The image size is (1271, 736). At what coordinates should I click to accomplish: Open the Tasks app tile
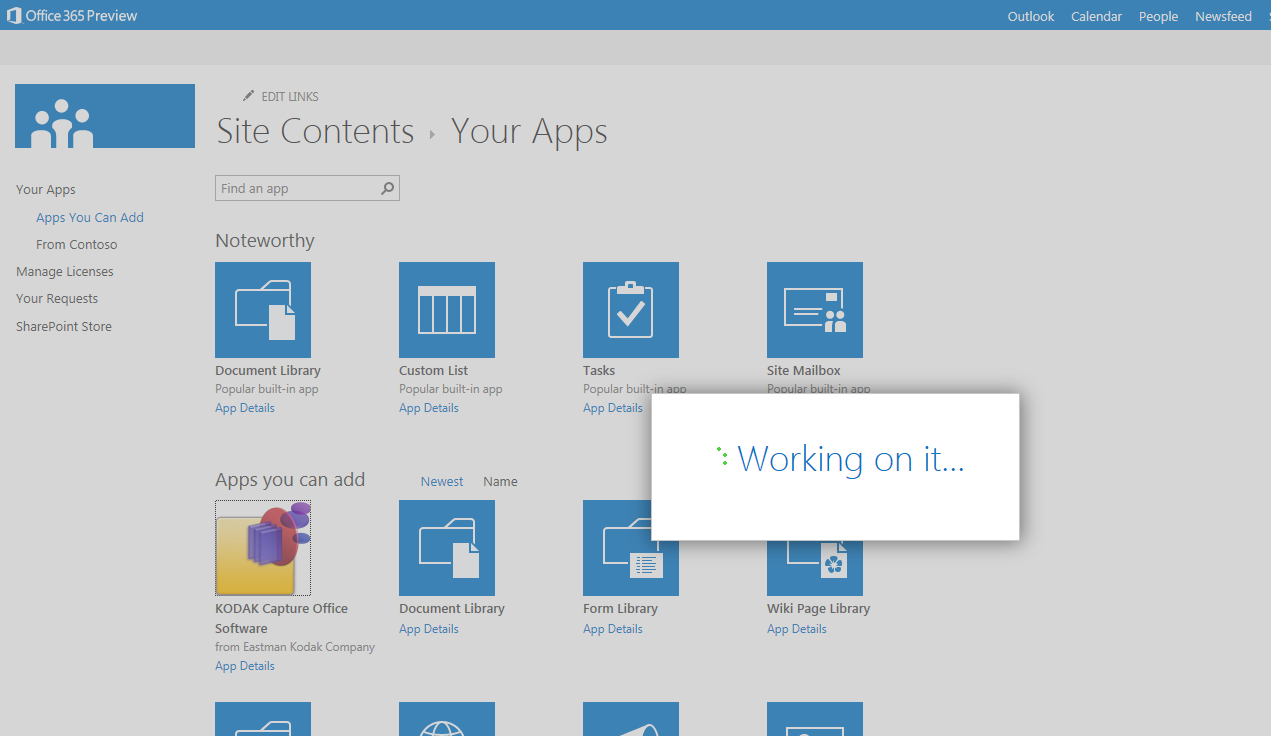tap(631, 310)
